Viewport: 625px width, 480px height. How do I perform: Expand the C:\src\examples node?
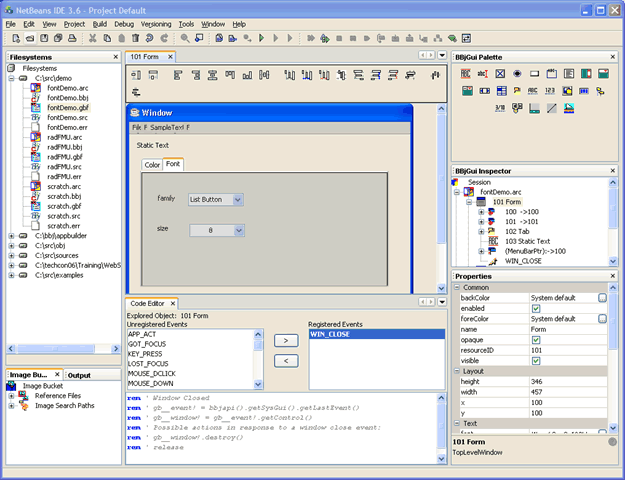click(x=12, y=275)
